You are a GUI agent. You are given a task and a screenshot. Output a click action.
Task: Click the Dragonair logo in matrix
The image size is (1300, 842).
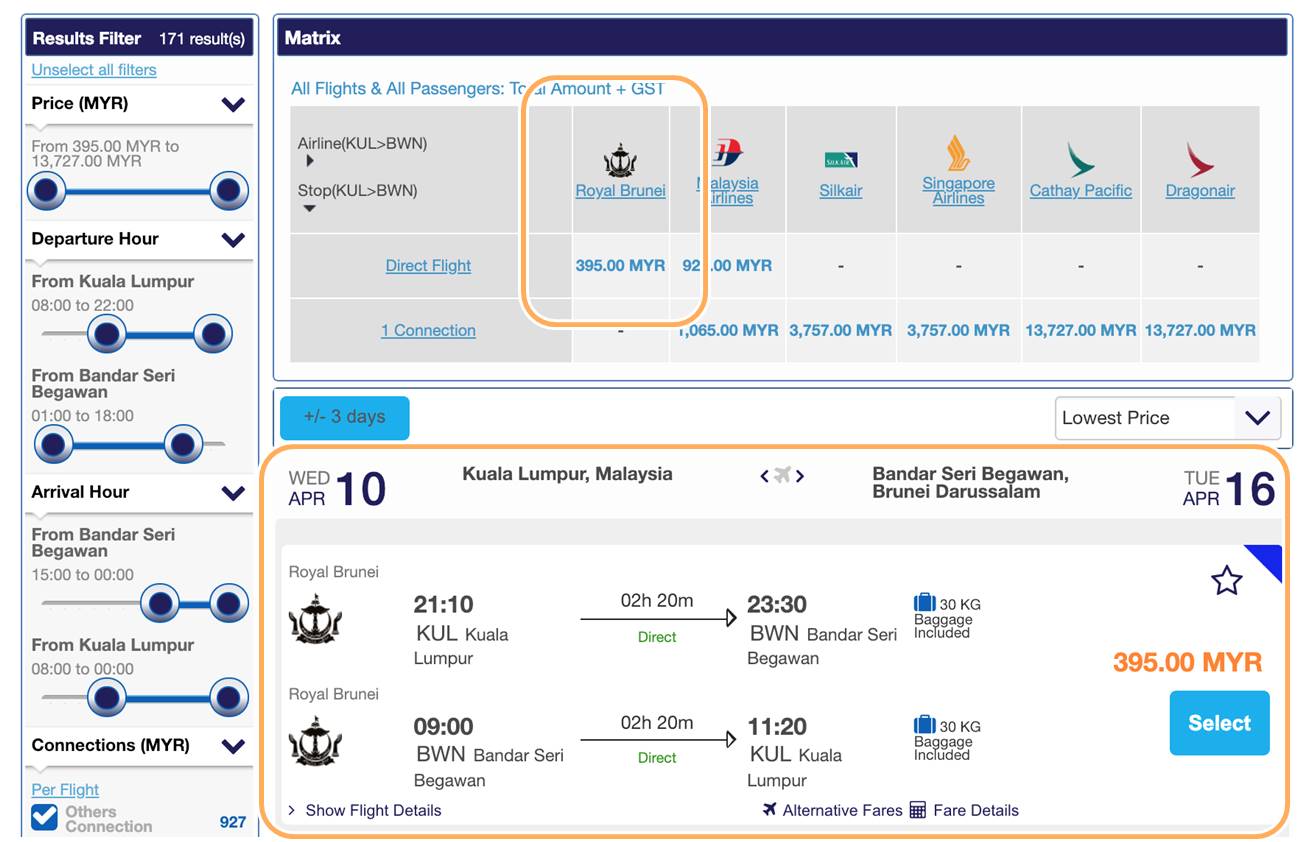click(1200, 159)
